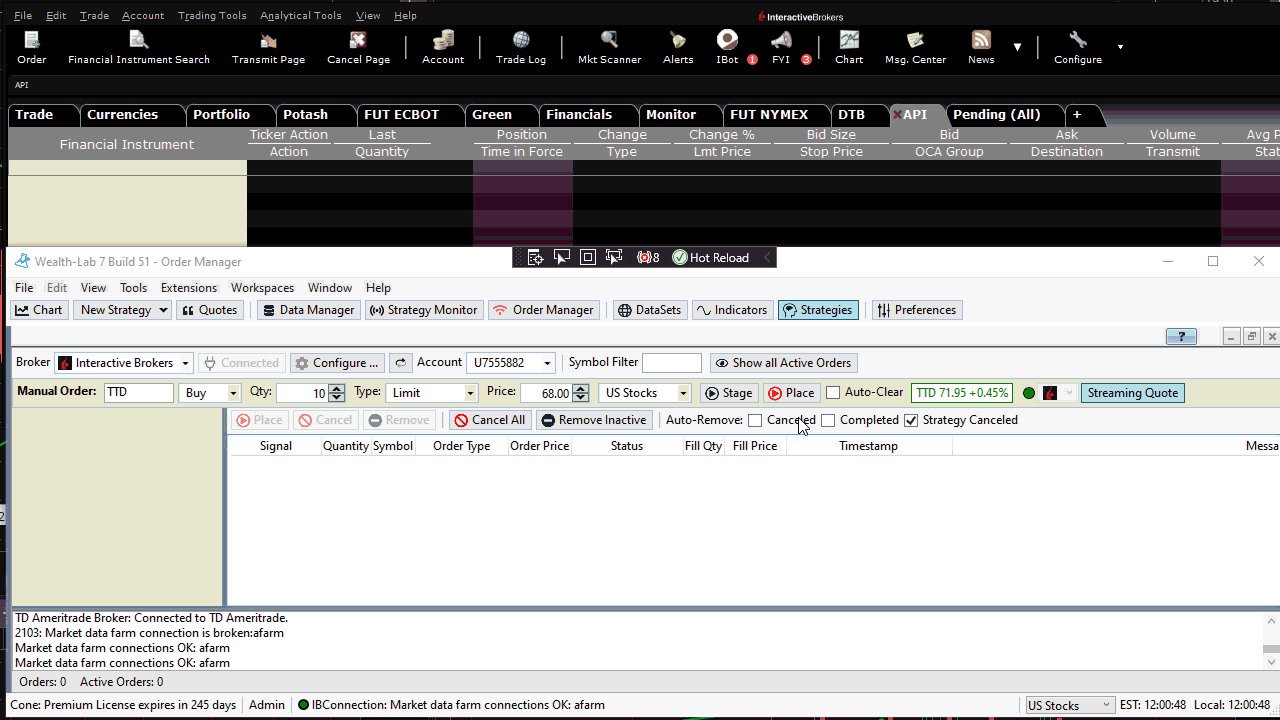Viewport: 1280px width, 720px height.
Task: Open the Data Manager toolbar button
Action: pyautogui.click(x=308, y=310)
